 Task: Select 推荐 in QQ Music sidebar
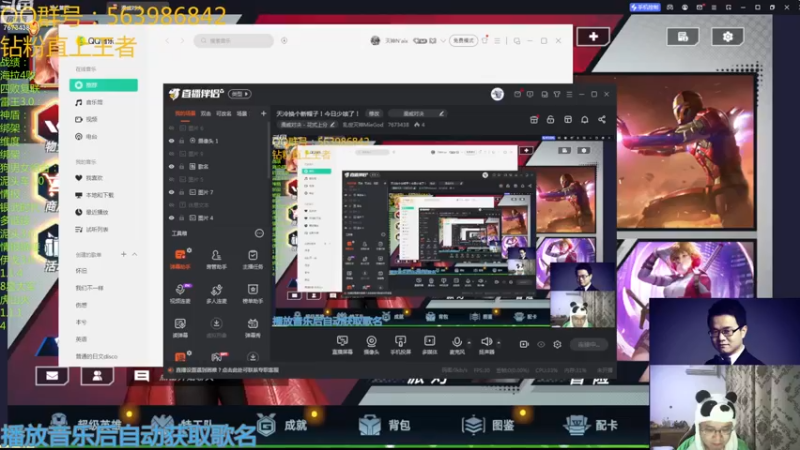pyautogui.click(x=104, y=85)
